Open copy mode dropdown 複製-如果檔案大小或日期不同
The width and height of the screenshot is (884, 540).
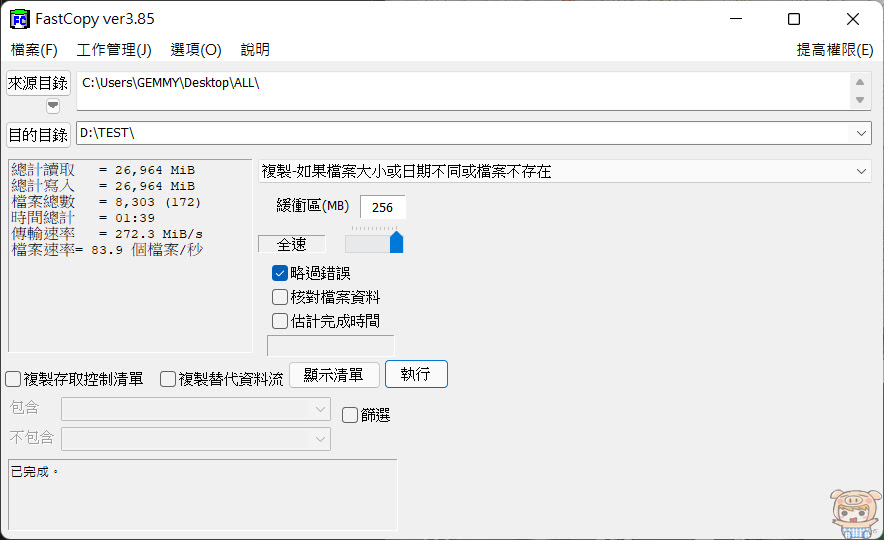[x=564, y=171]
